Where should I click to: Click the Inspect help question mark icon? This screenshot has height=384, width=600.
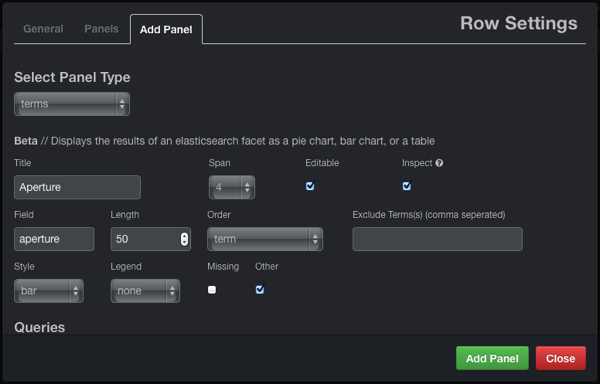[439, 163]
